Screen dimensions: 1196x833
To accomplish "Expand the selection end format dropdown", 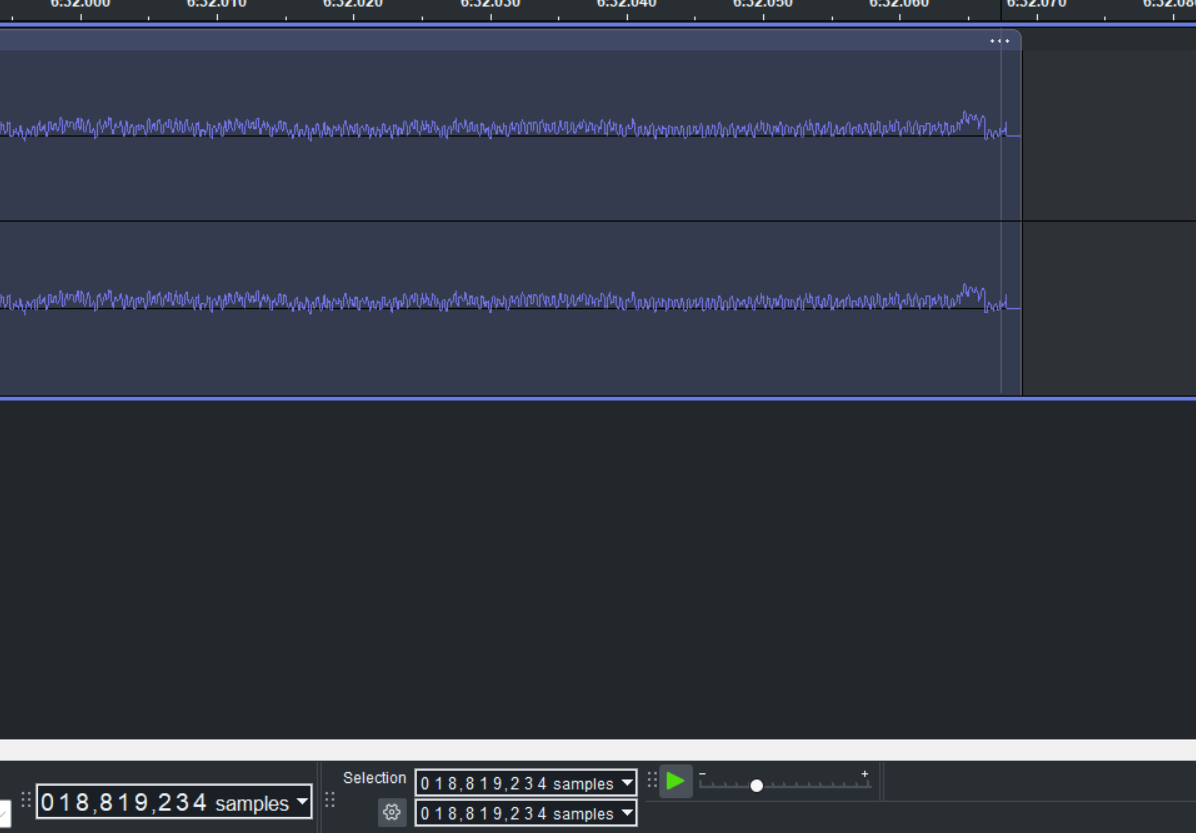I will pos(627,813).
